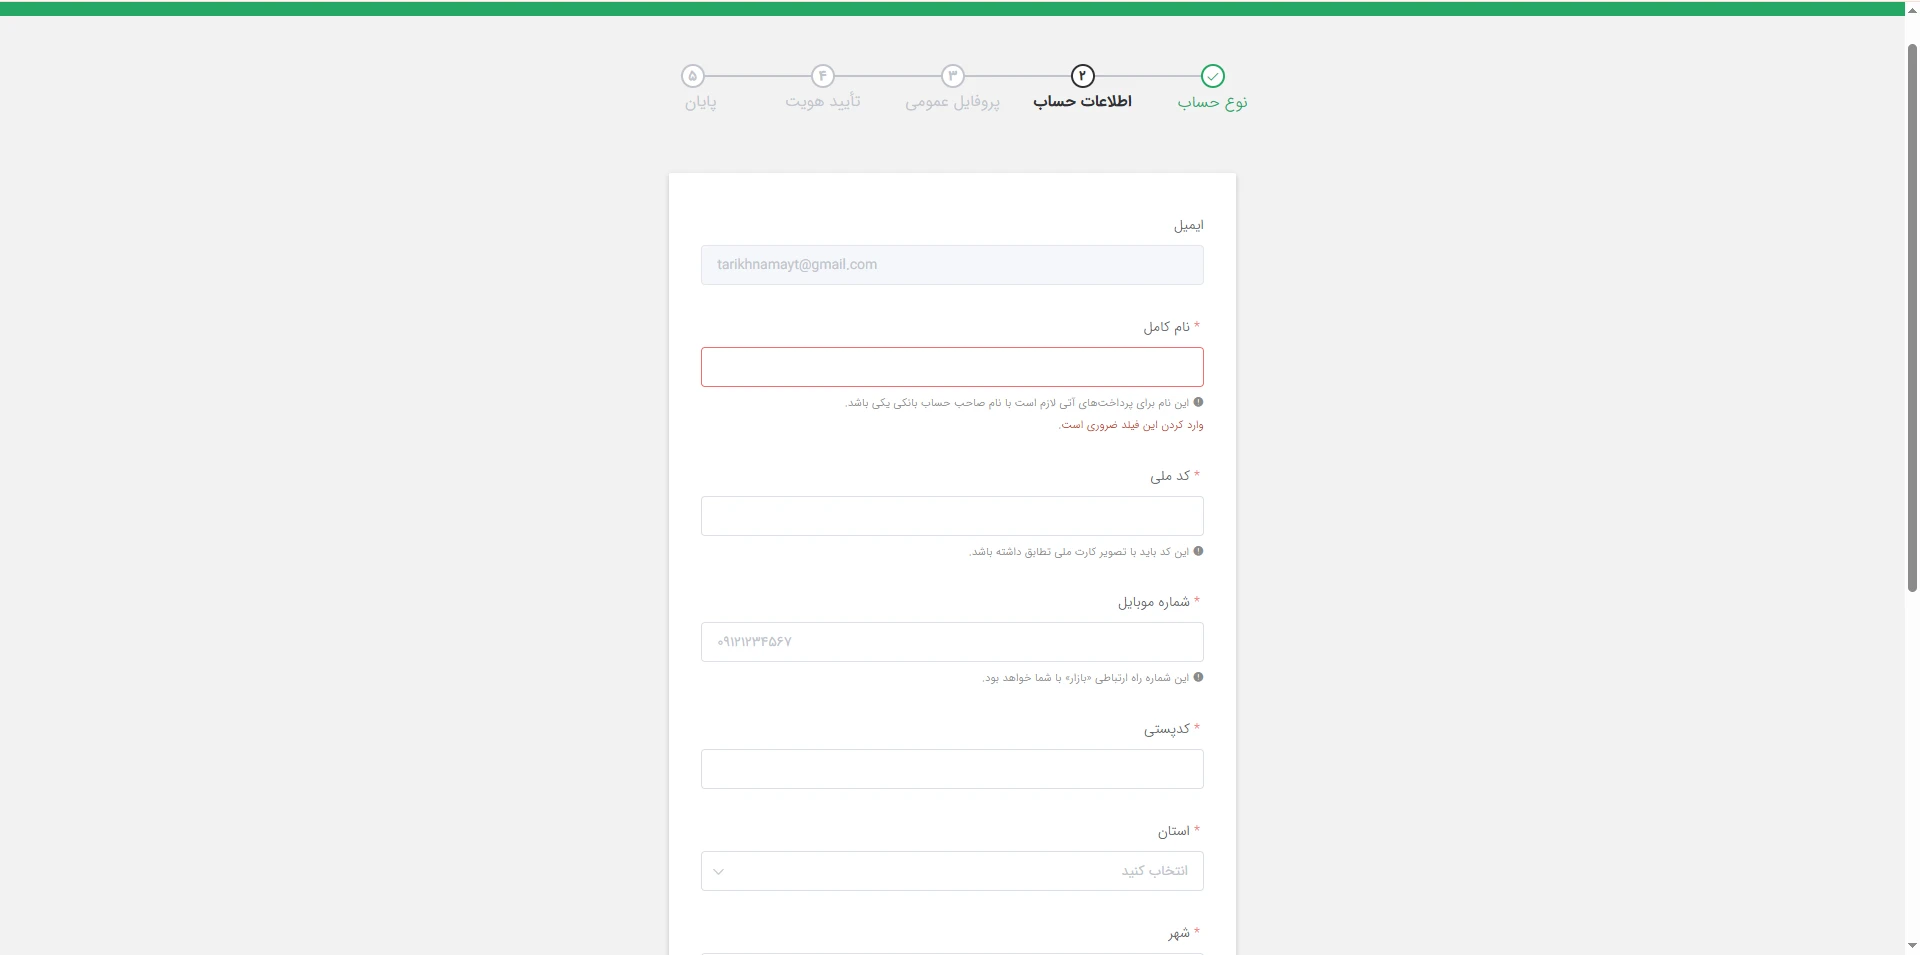The width and height of the screenshot is (1920, 955).
Task: Focus the کد ملی national code input
Action: [x=951, y=516]
